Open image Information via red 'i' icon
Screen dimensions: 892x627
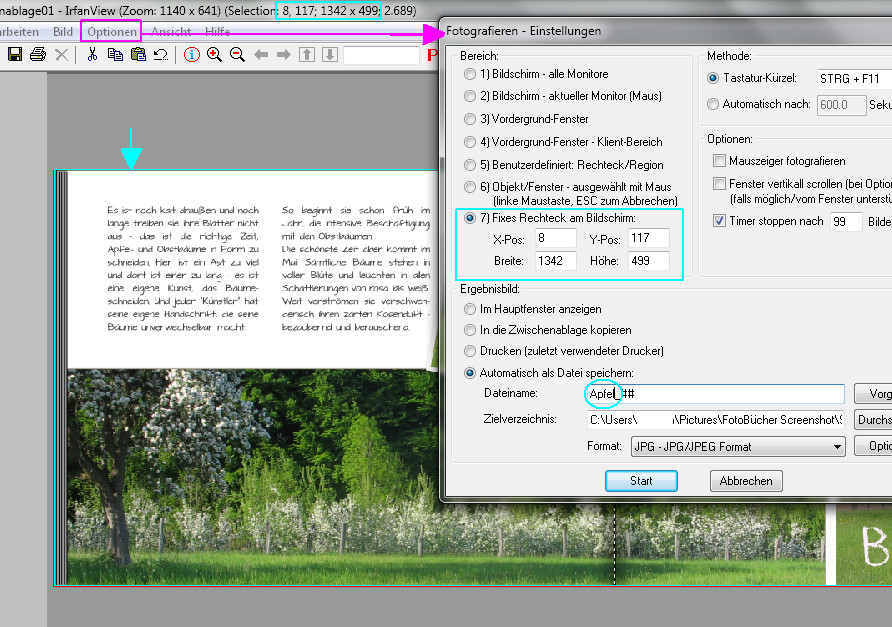[x=192, y=55]
